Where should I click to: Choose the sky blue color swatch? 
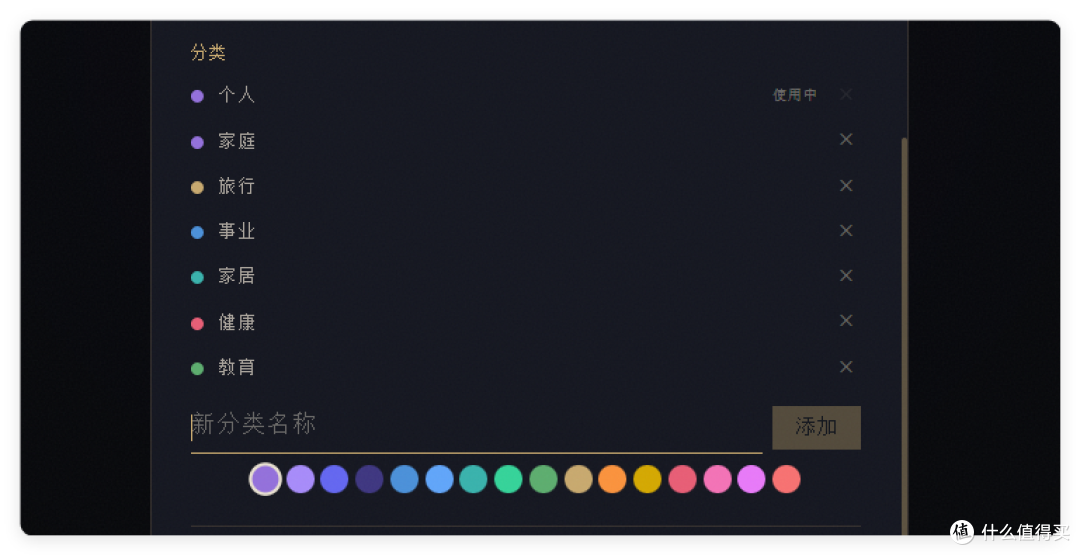pyautogui.click(x=439, y=479)
